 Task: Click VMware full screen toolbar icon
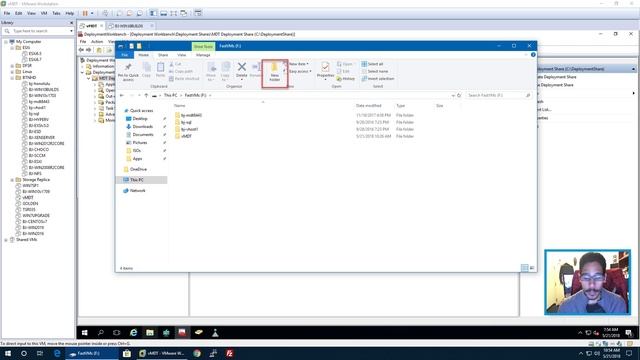(x=173, y=13)
